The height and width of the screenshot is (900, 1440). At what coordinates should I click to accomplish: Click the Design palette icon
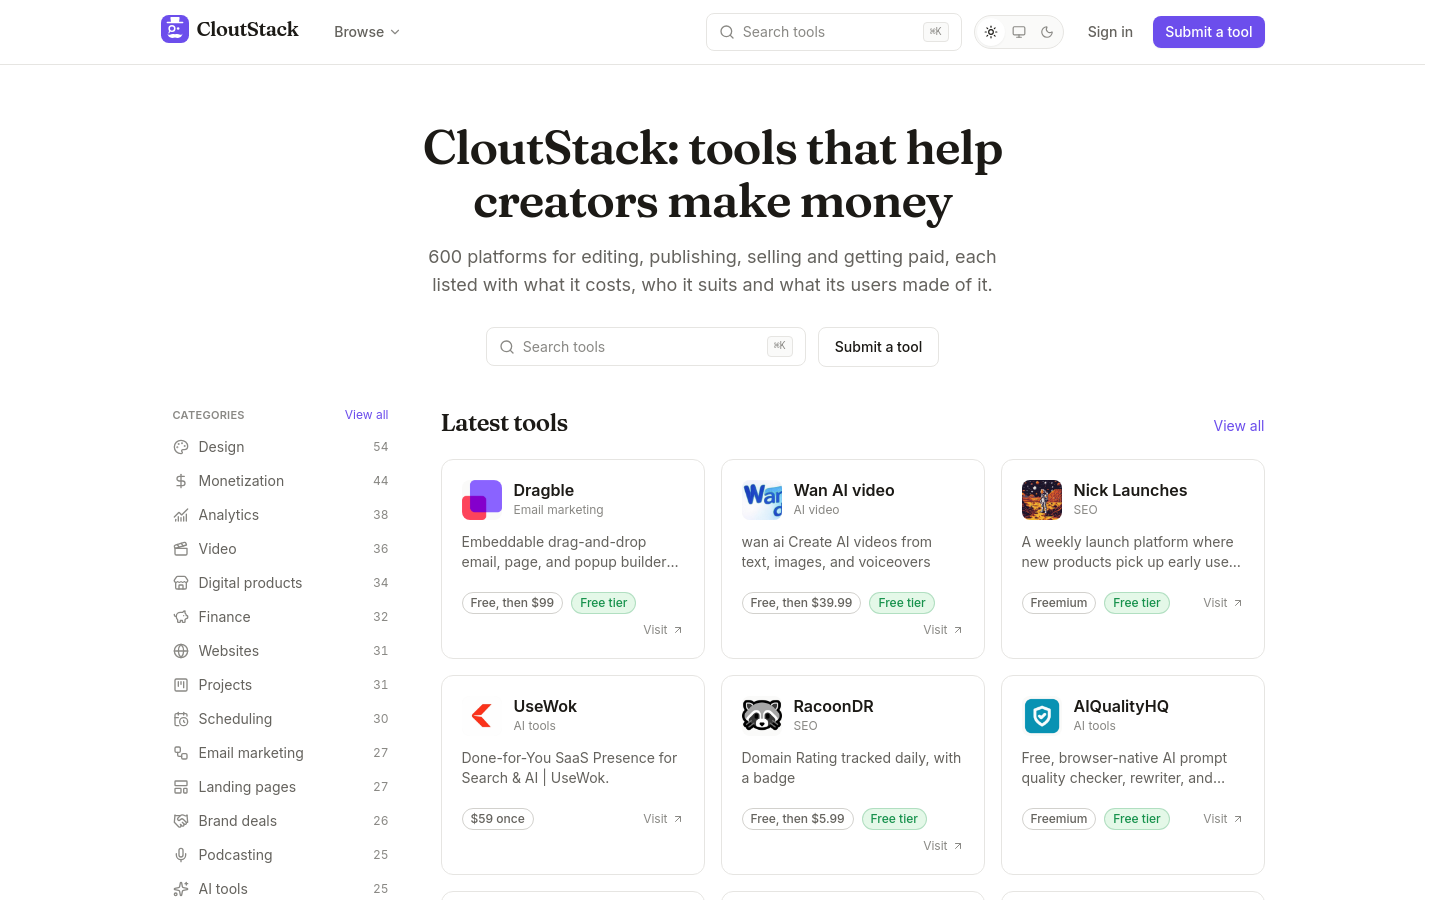tap(181, 447)
